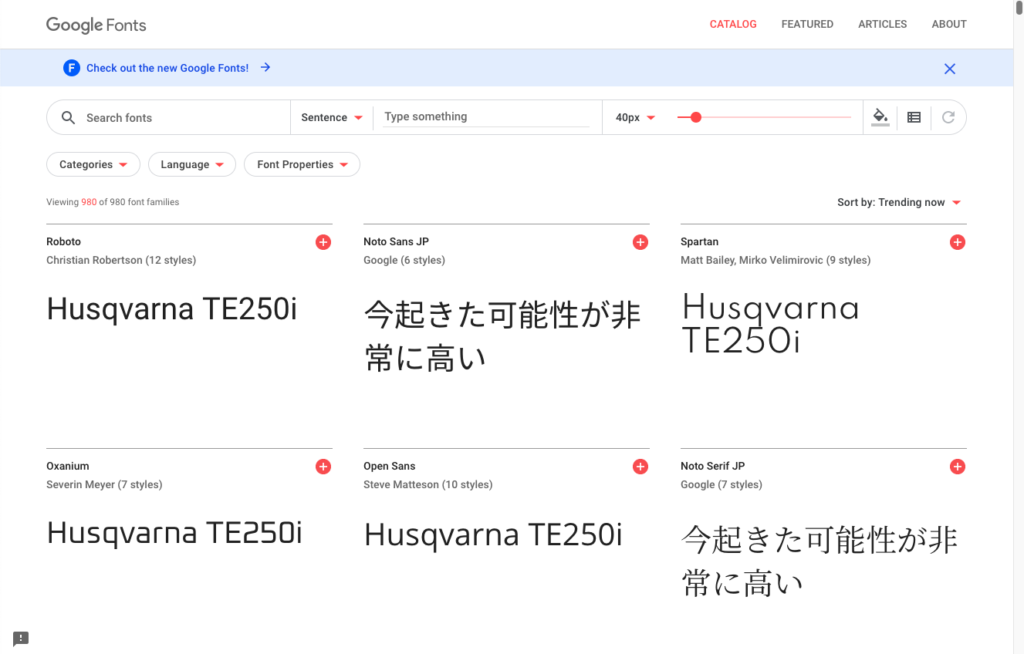Click the Oxanium preview text sample
The height and width of the screenshot is (654, 1024).
[174, 533]
